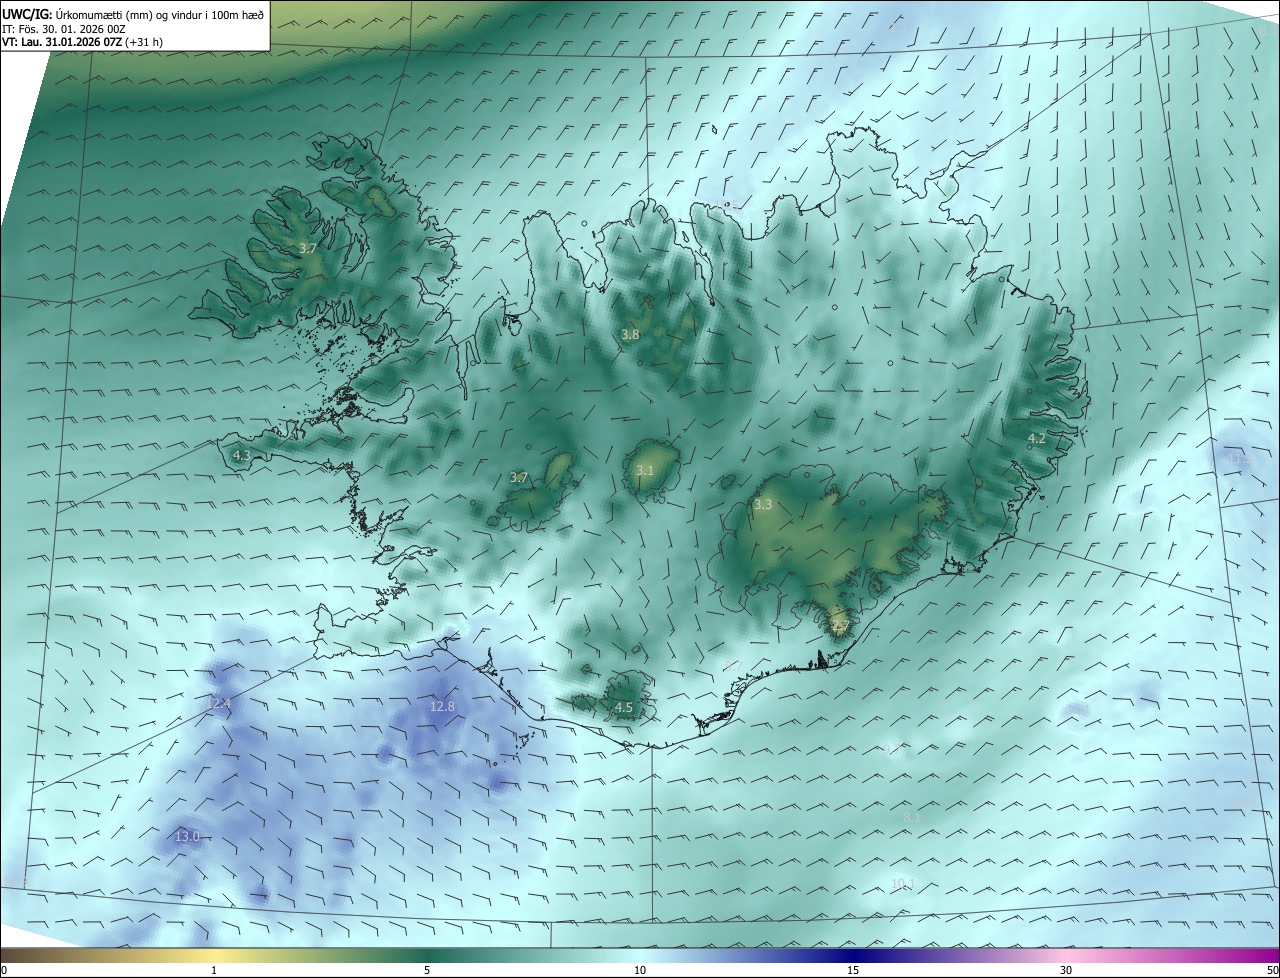Click the 12.4 precipitation value marker
1280x978 pixels.
point(218,703)
